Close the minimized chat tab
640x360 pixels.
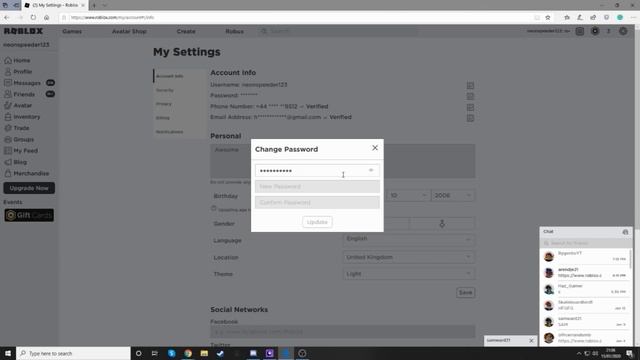pyautogui.click(x=531, y=340)
